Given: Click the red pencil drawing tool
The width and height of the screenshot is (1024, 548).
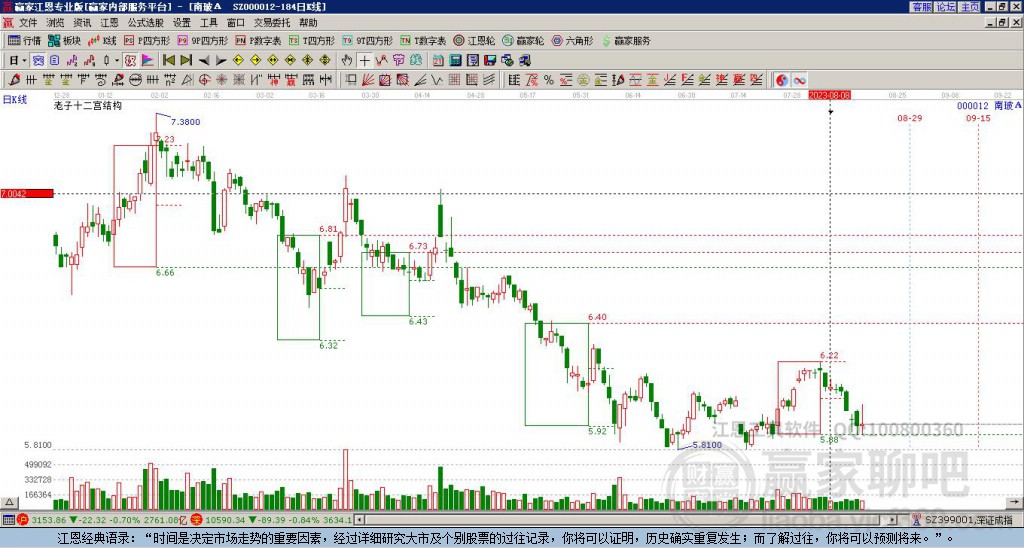Looking at the screenshot, I should 14,80.
